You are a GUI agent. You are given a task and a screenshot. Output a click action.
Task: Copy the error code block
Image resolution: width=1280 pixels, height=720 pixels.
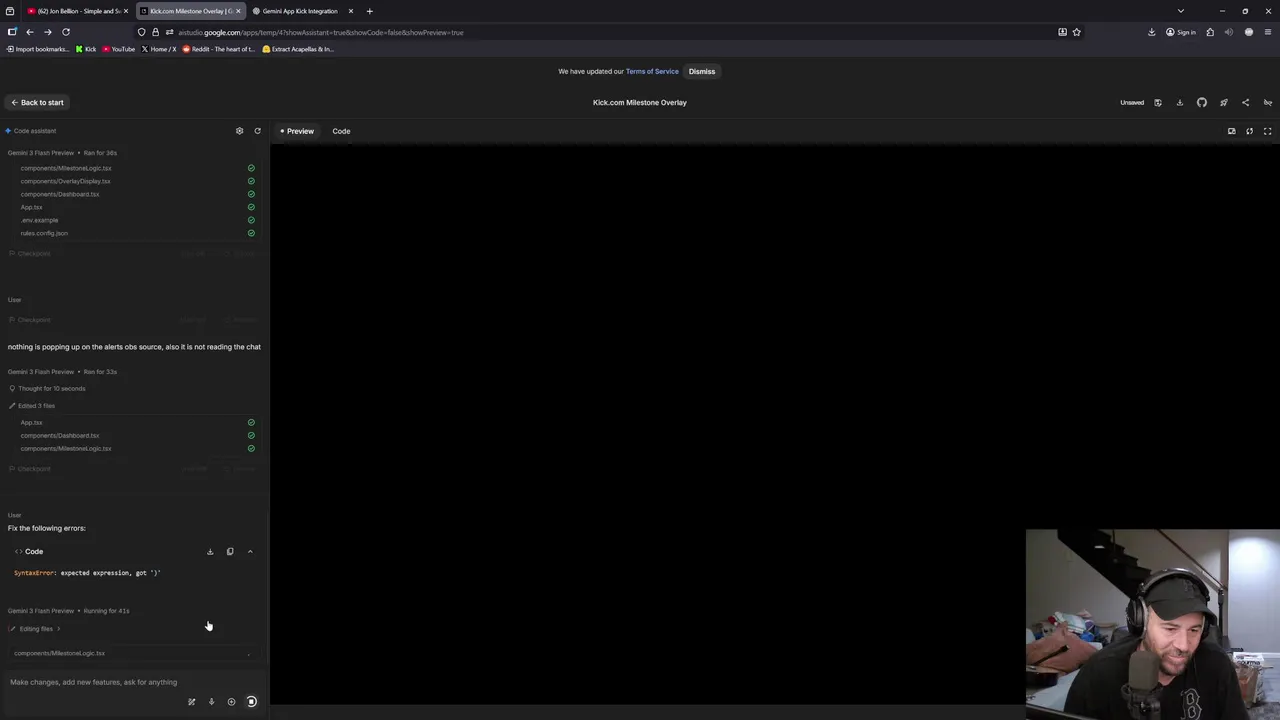pyautogui.click(x=230, y=551)
